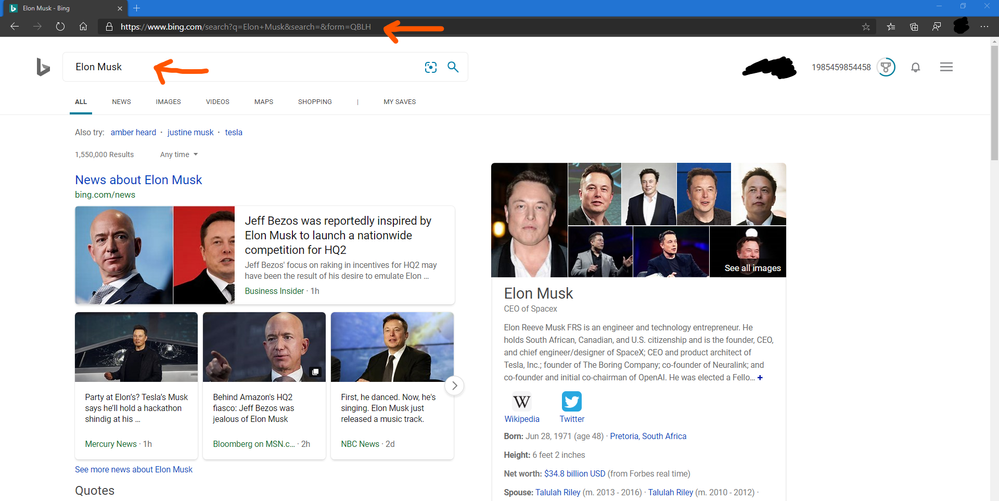Try the amber heard suggestion
Screen dimensions: 999x501
(x=133, y=133)
